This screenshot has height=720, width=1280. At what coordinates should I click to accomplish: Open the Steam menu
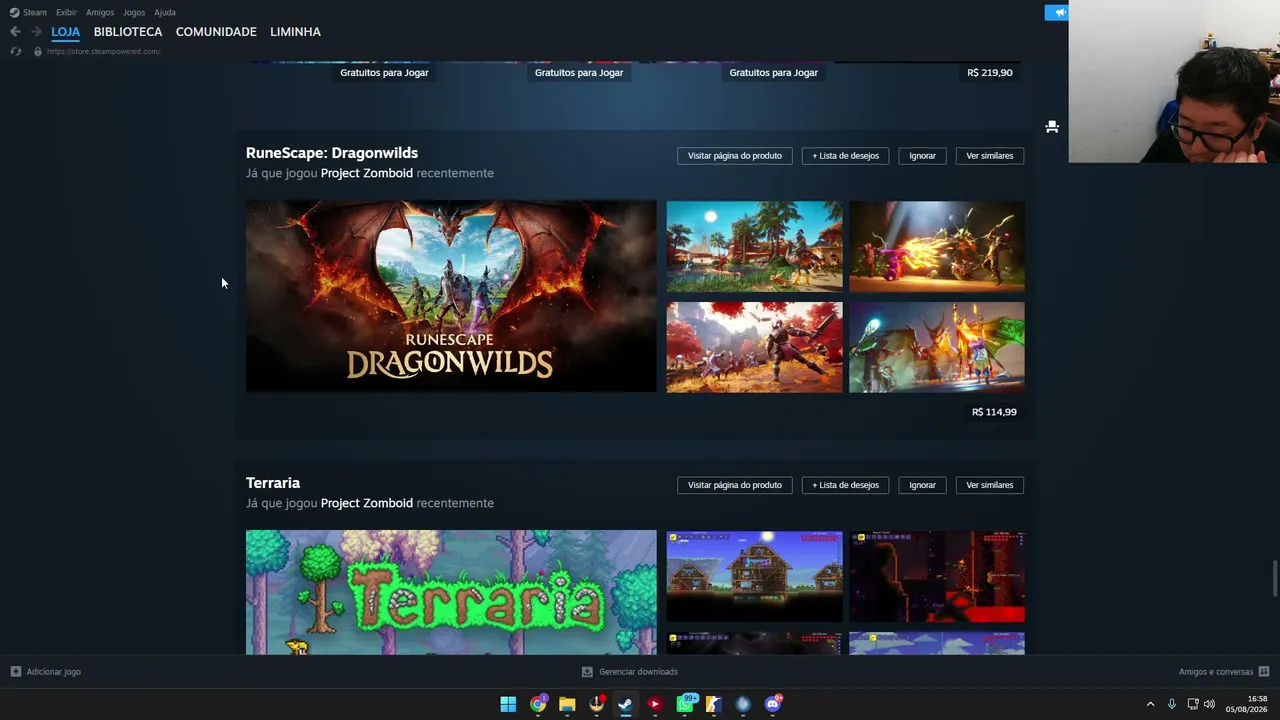(x=35, y=12)
